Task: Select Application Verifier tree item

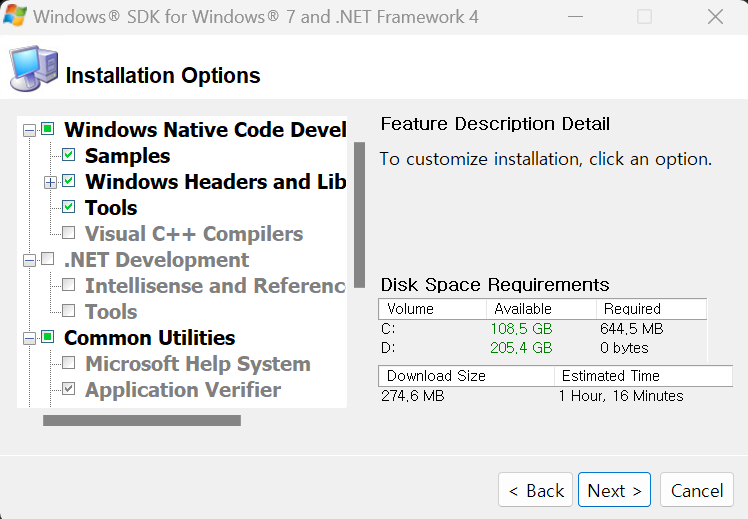Action: (183, 390)
